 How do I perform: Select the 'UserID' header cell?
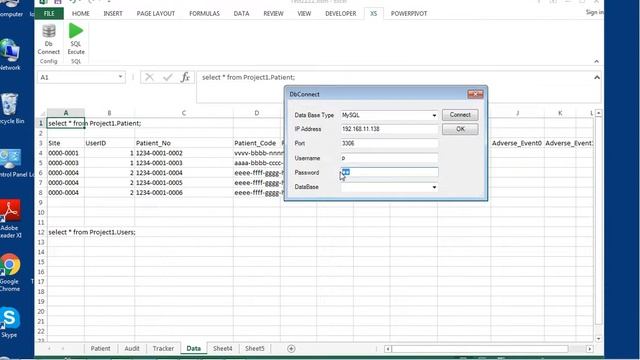tap(109, 143)
